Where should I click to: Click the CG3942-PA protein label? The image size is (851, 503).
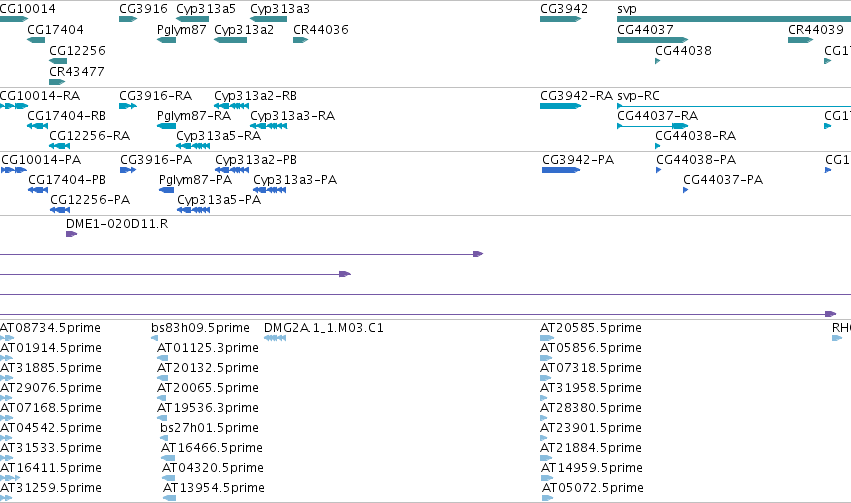578,160
